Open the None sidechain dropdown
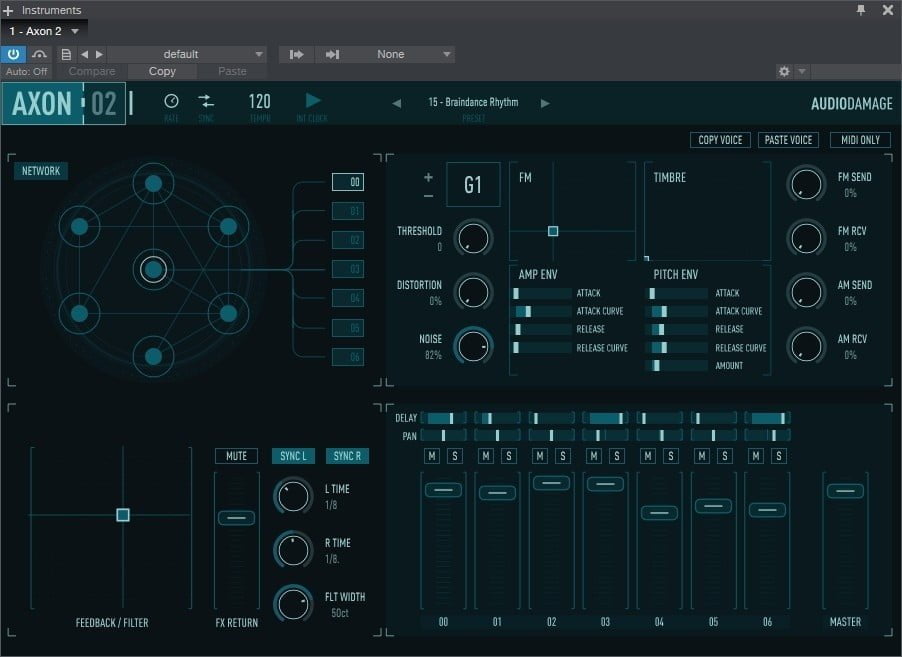902x657 pixels. 403,54
